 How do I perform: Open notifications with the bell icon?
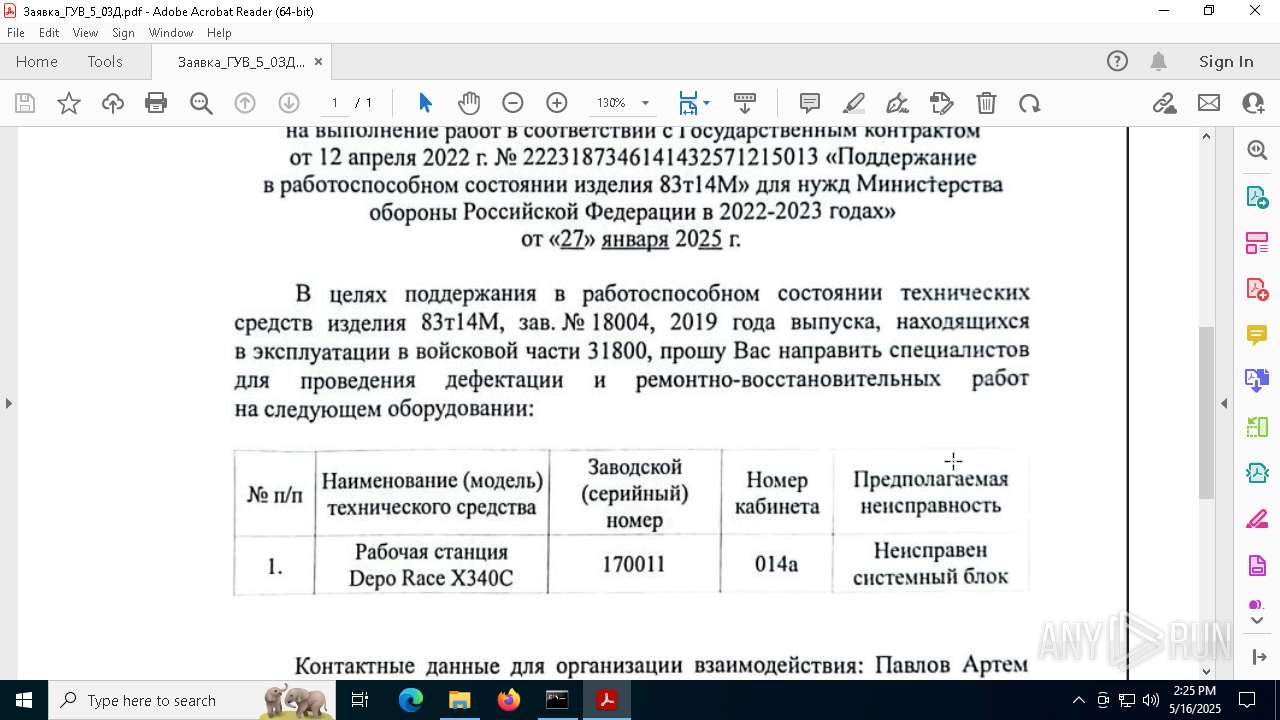tap(1159, 61)
